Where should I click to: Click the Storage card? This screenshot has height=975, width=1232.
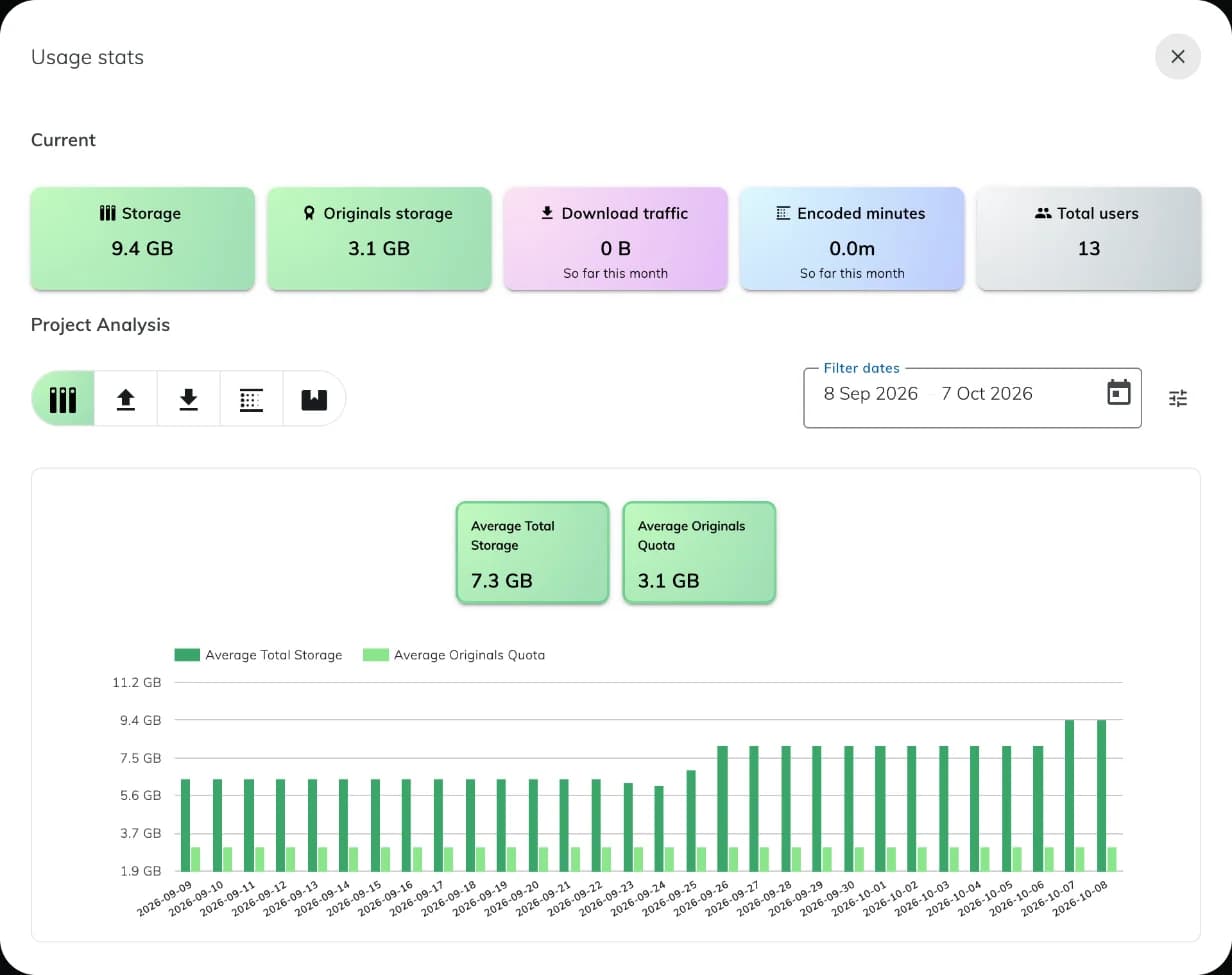142,239
